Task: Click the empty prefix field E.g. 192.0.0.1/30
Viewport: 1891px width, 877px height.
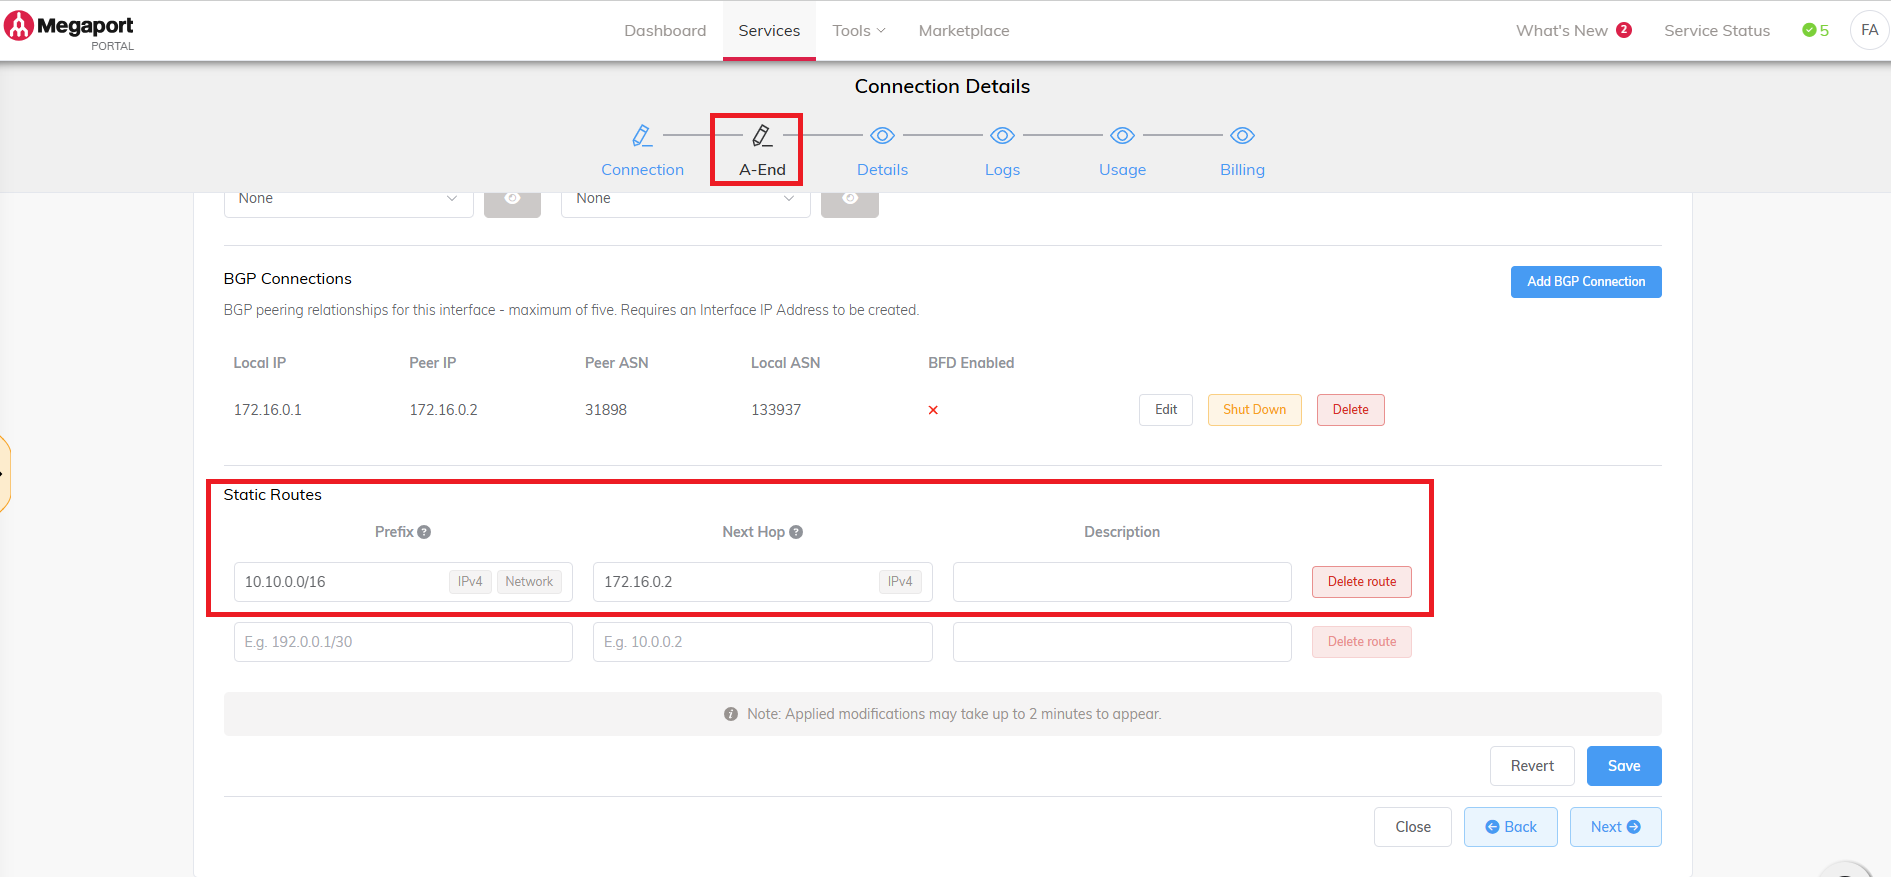Action: [403, 642]
